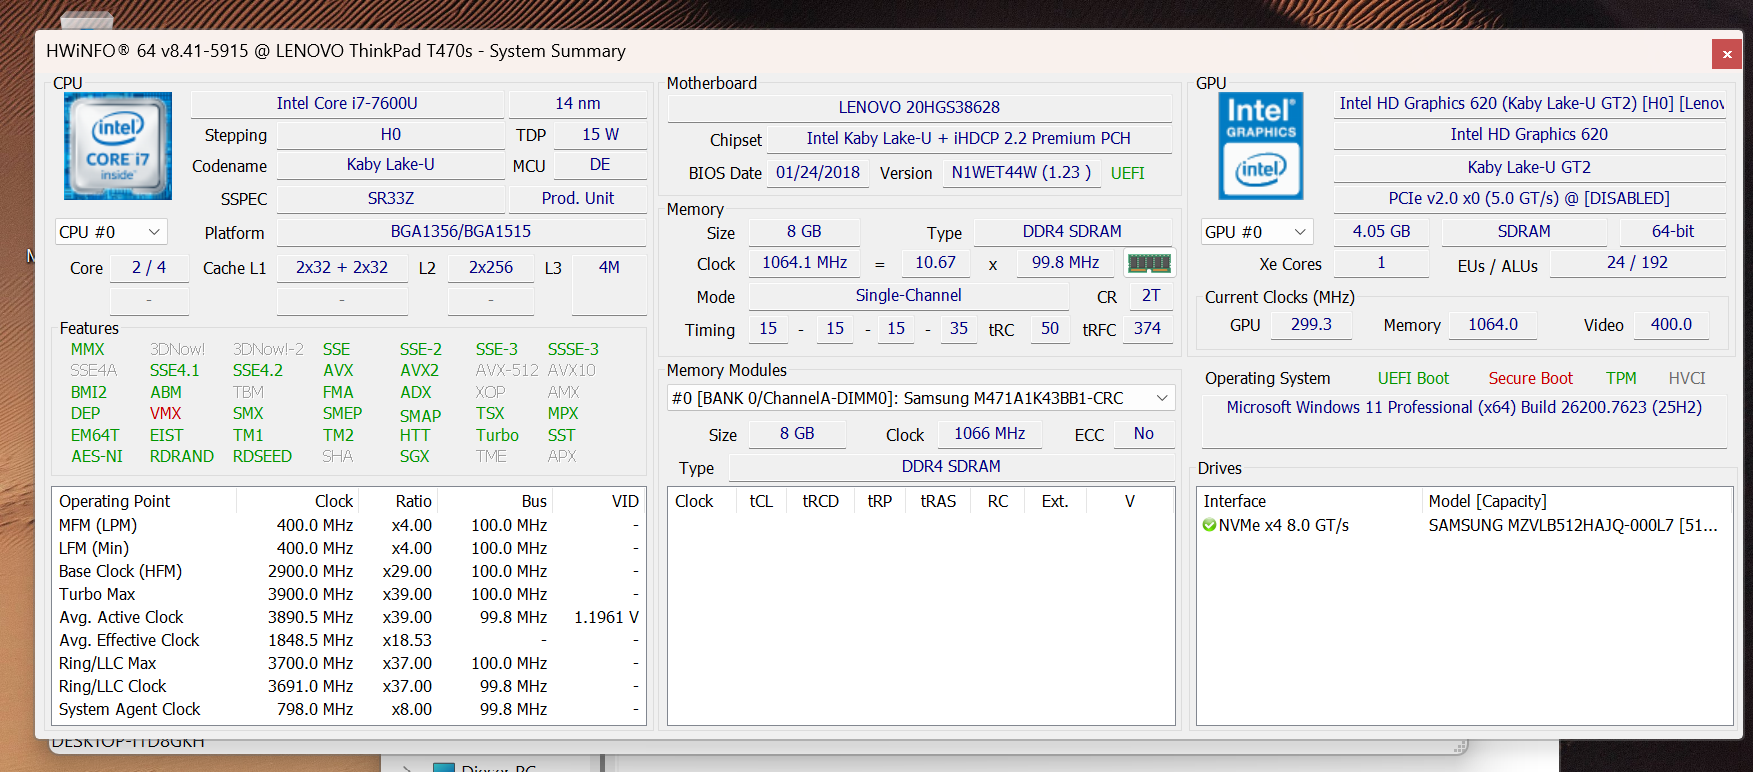Open the GPU #0 selector dropdown
The image size is (1753, 772).
pyautogui.click(x=1257, y=232)
